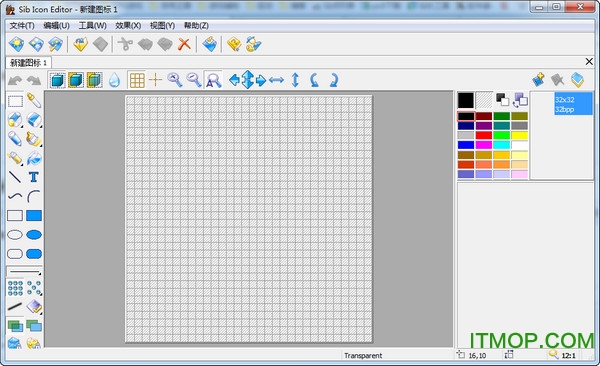The image size is (600, 366).
Task: Select the rectangular selection tool
Action: (x=15, y=101)
